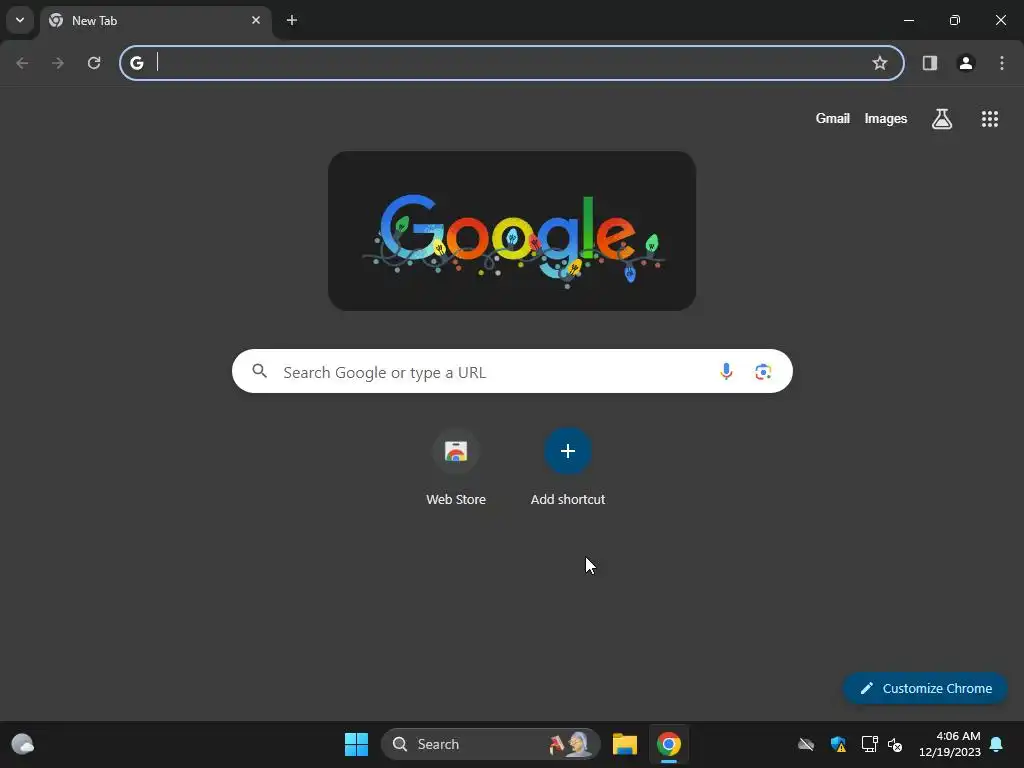This screenshot has height=768, width=1024.
Task: Open network status tray icon
Action: (x=869, y=744)
